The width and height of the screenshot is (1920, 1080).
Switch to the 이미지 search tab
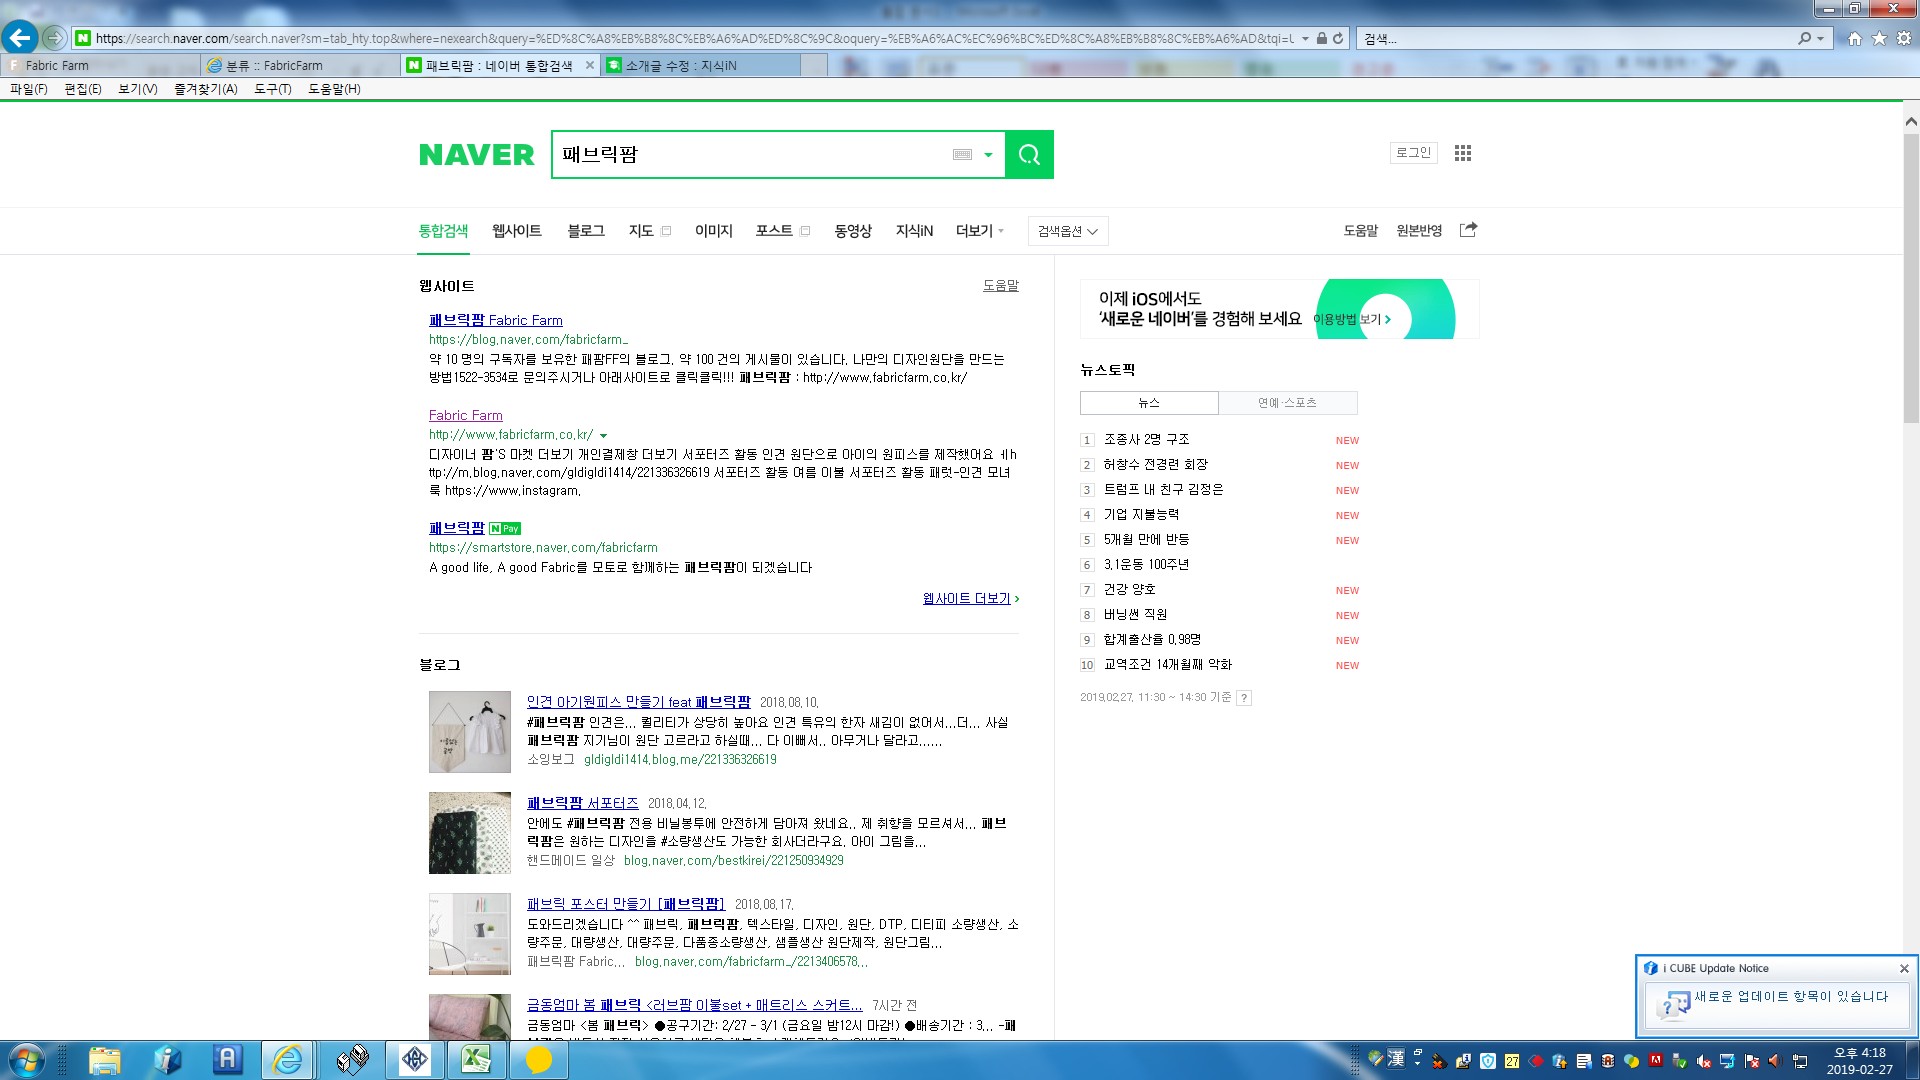[714, 231]
